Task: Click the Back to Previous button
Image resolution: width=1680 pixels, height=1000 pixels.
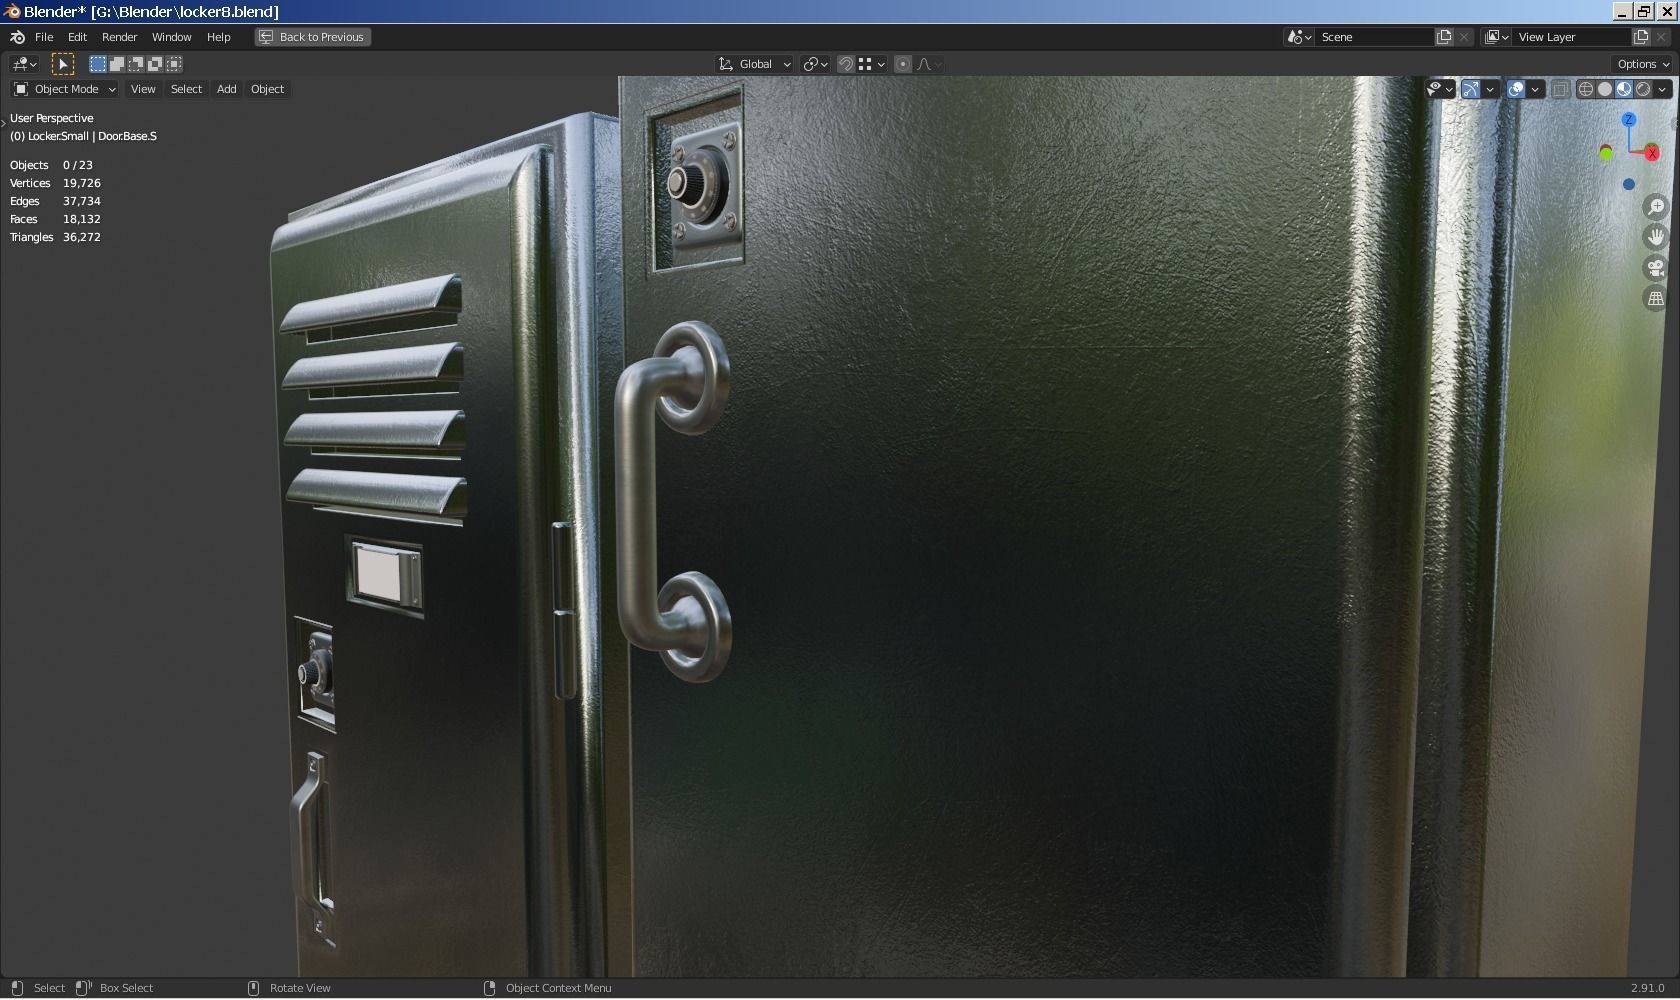Action: click(312, 37)
